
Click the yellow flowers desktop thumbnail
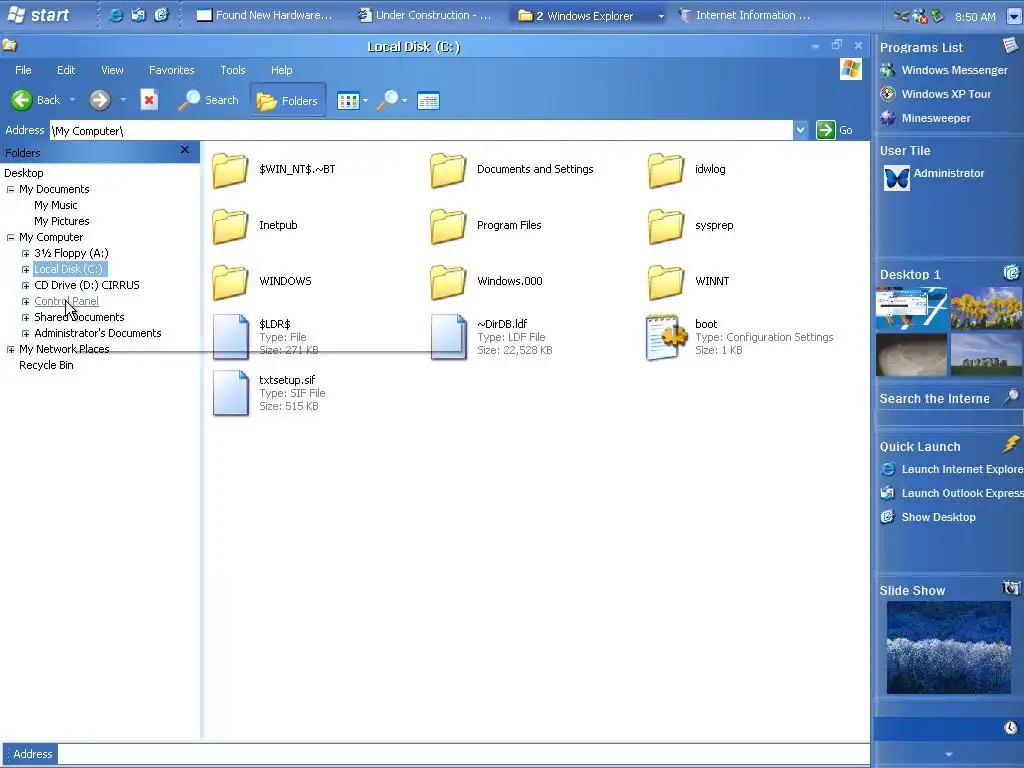point(985,308)
